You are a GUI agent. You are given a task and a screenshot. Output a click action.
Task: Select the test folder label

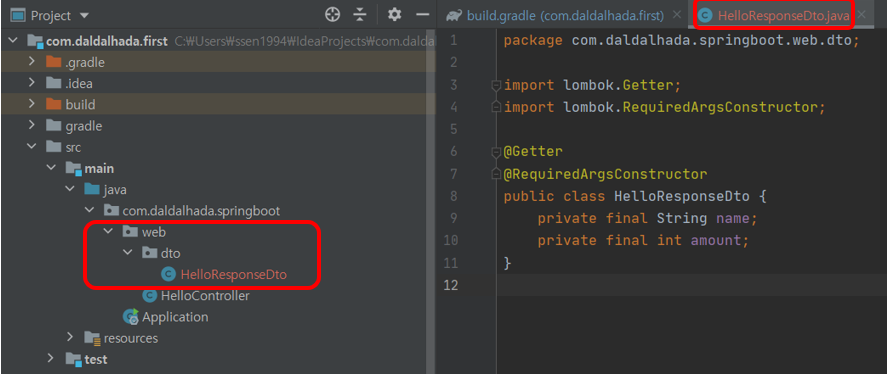[x=96, y=359]
